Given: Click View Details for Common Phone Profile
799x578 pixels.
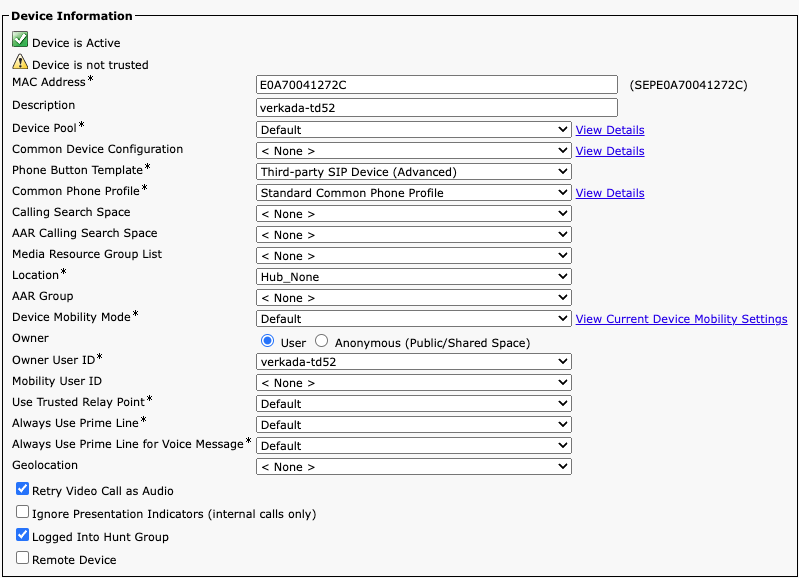Looking at the screenshot, I should [610, 193].
